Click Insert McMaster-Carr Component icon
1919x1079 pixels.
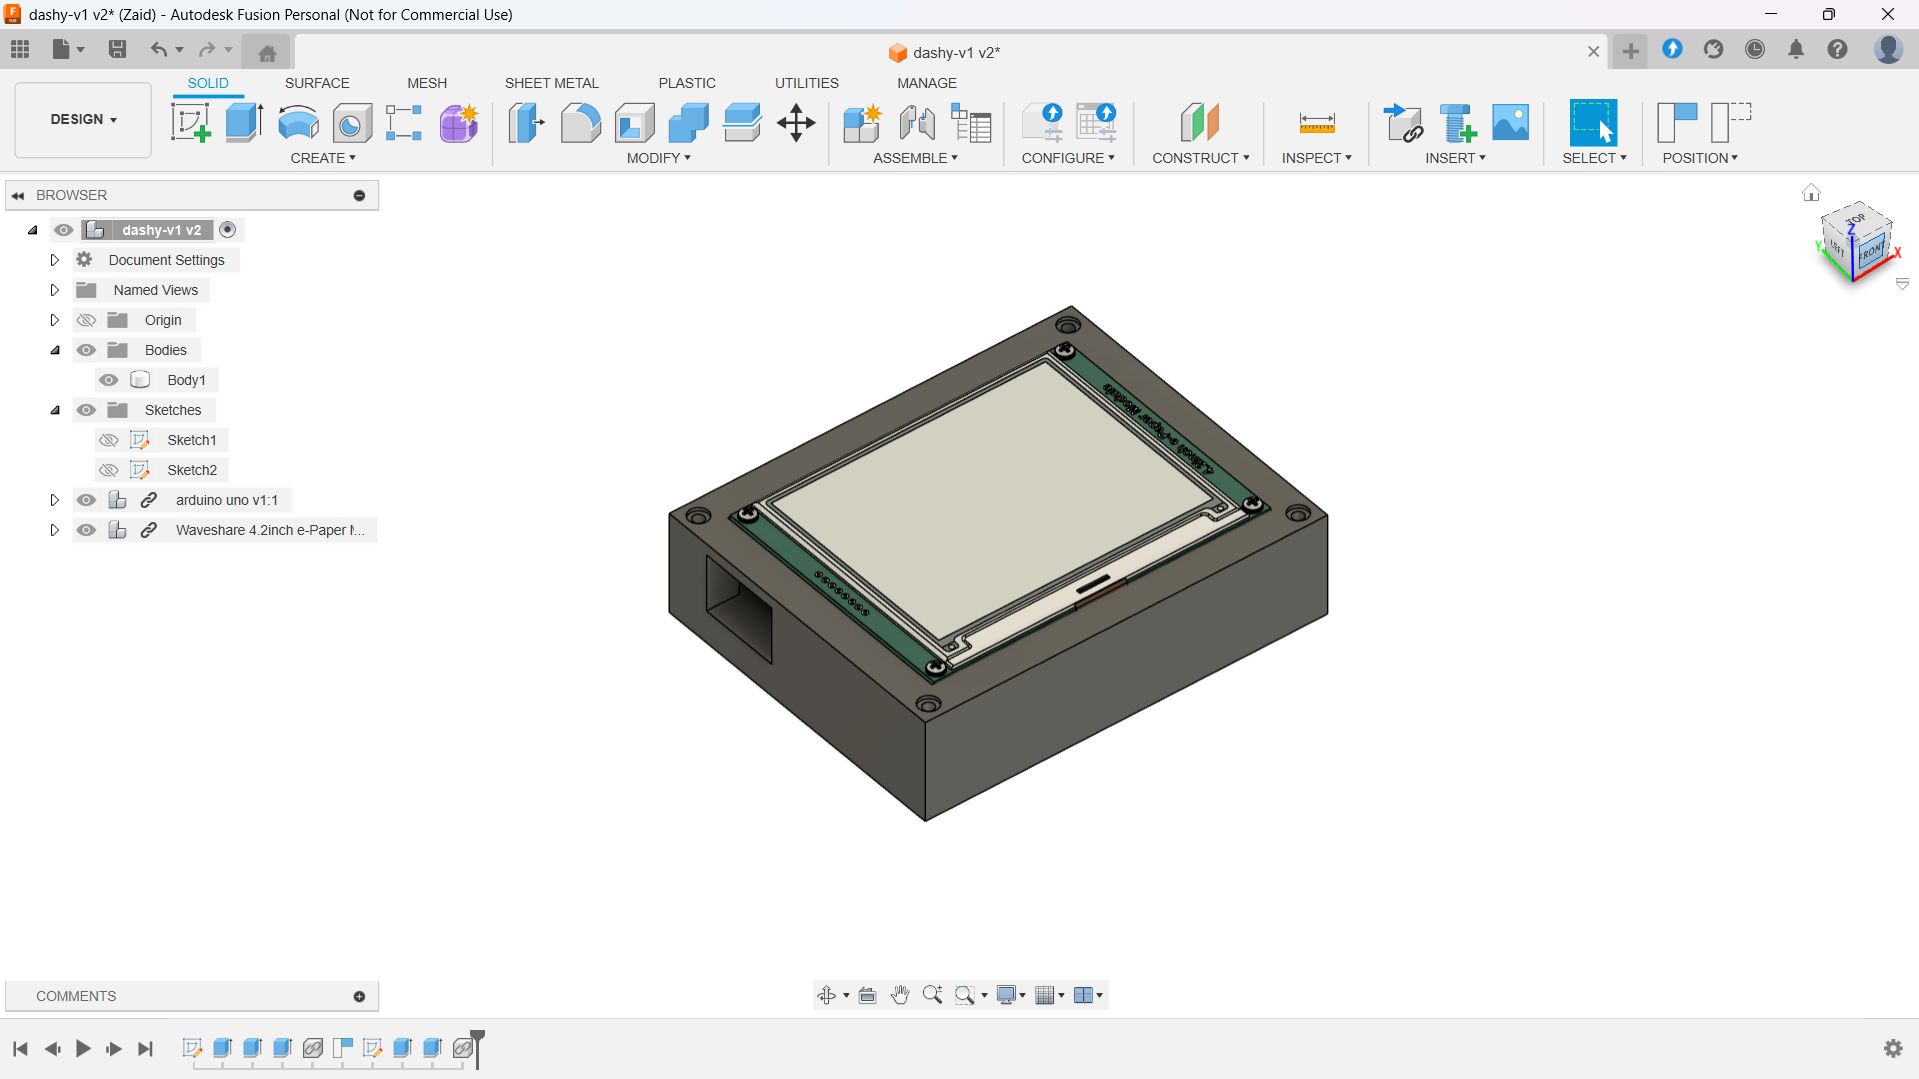click(1457, 123)
